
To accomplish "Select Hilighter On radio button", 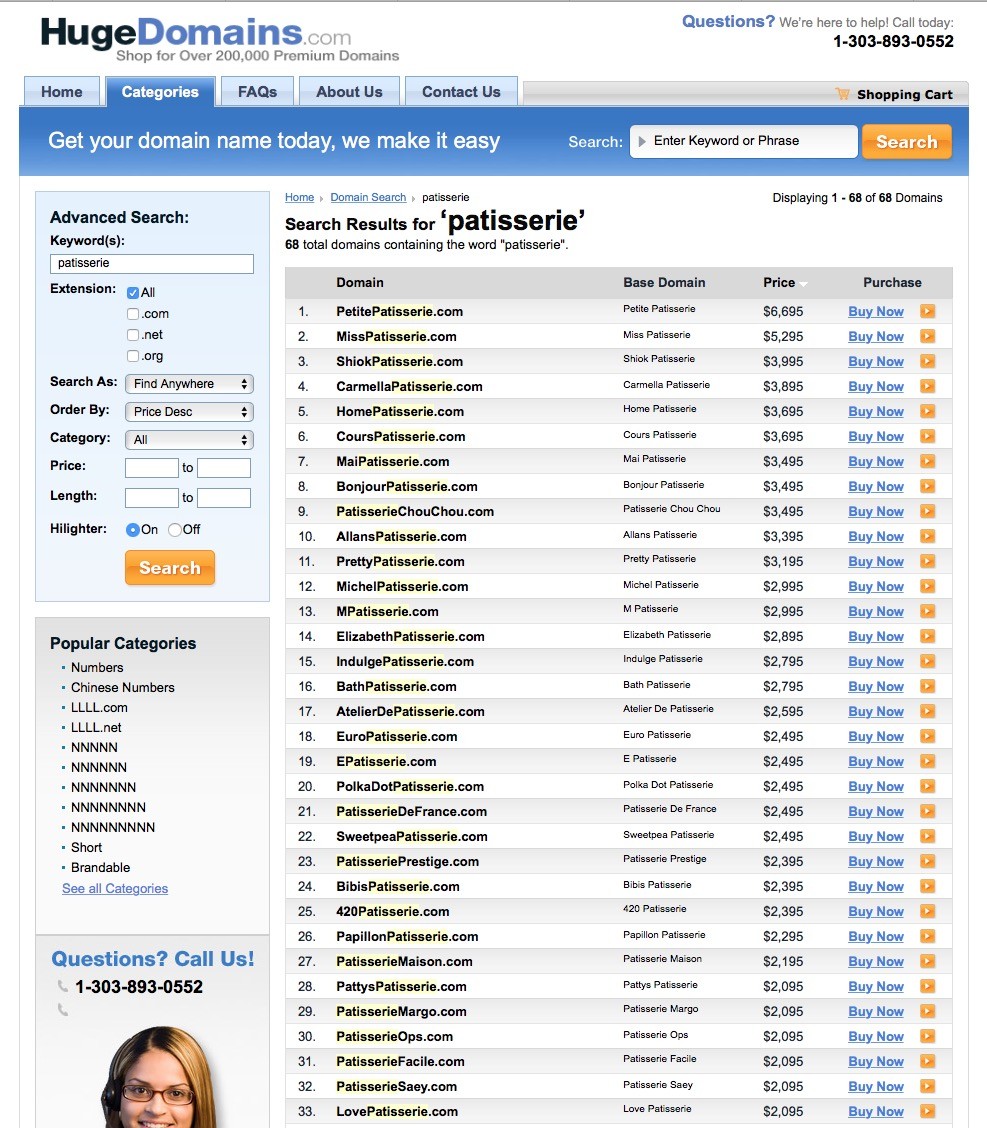I will coord(132,529).
